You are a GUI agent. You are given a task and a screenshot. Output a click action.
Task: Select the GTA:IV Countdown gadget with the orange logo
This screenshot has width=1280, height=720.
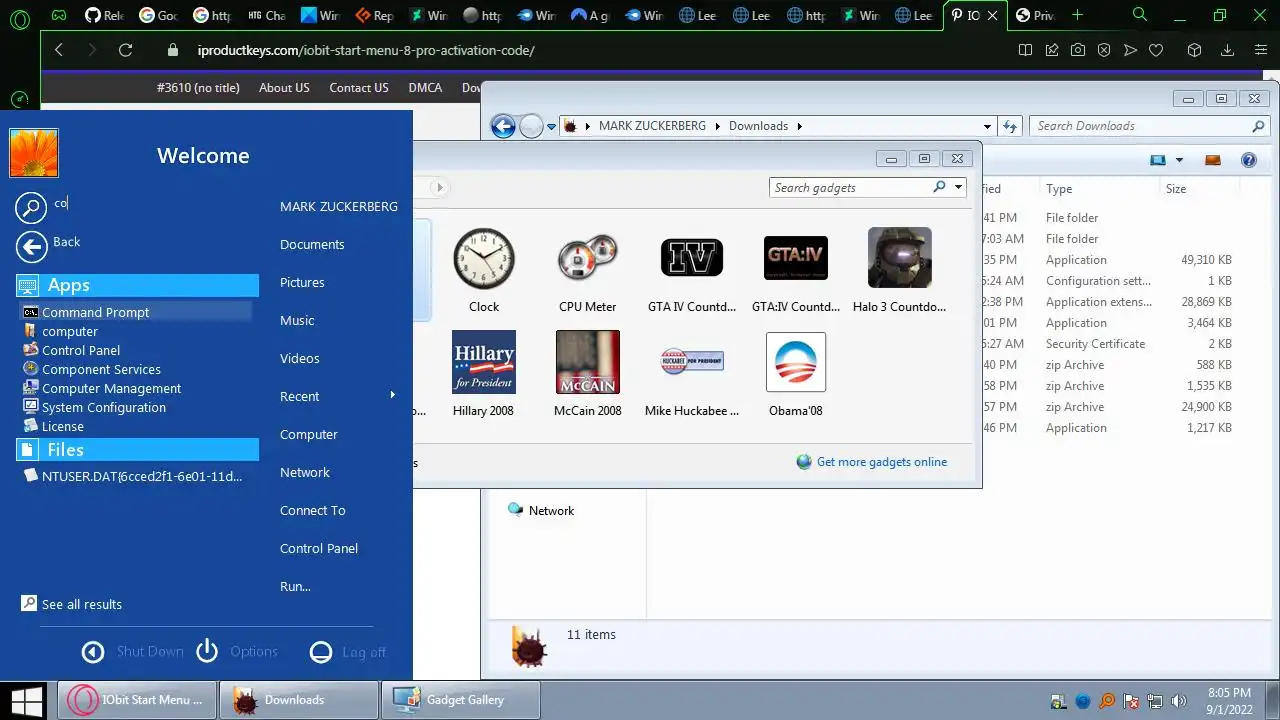coord(796,271)
